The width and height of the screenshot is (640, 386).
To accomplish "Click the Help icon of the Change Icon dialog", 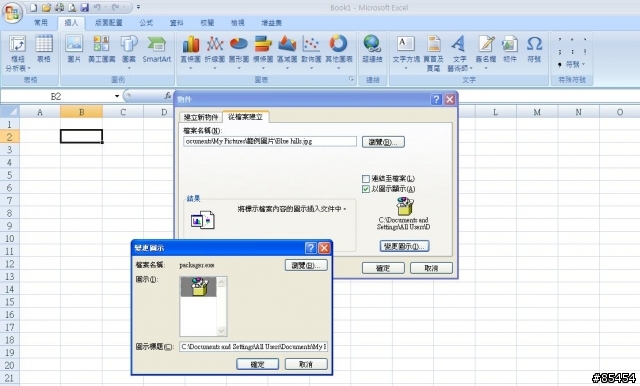I will (310, 248).
